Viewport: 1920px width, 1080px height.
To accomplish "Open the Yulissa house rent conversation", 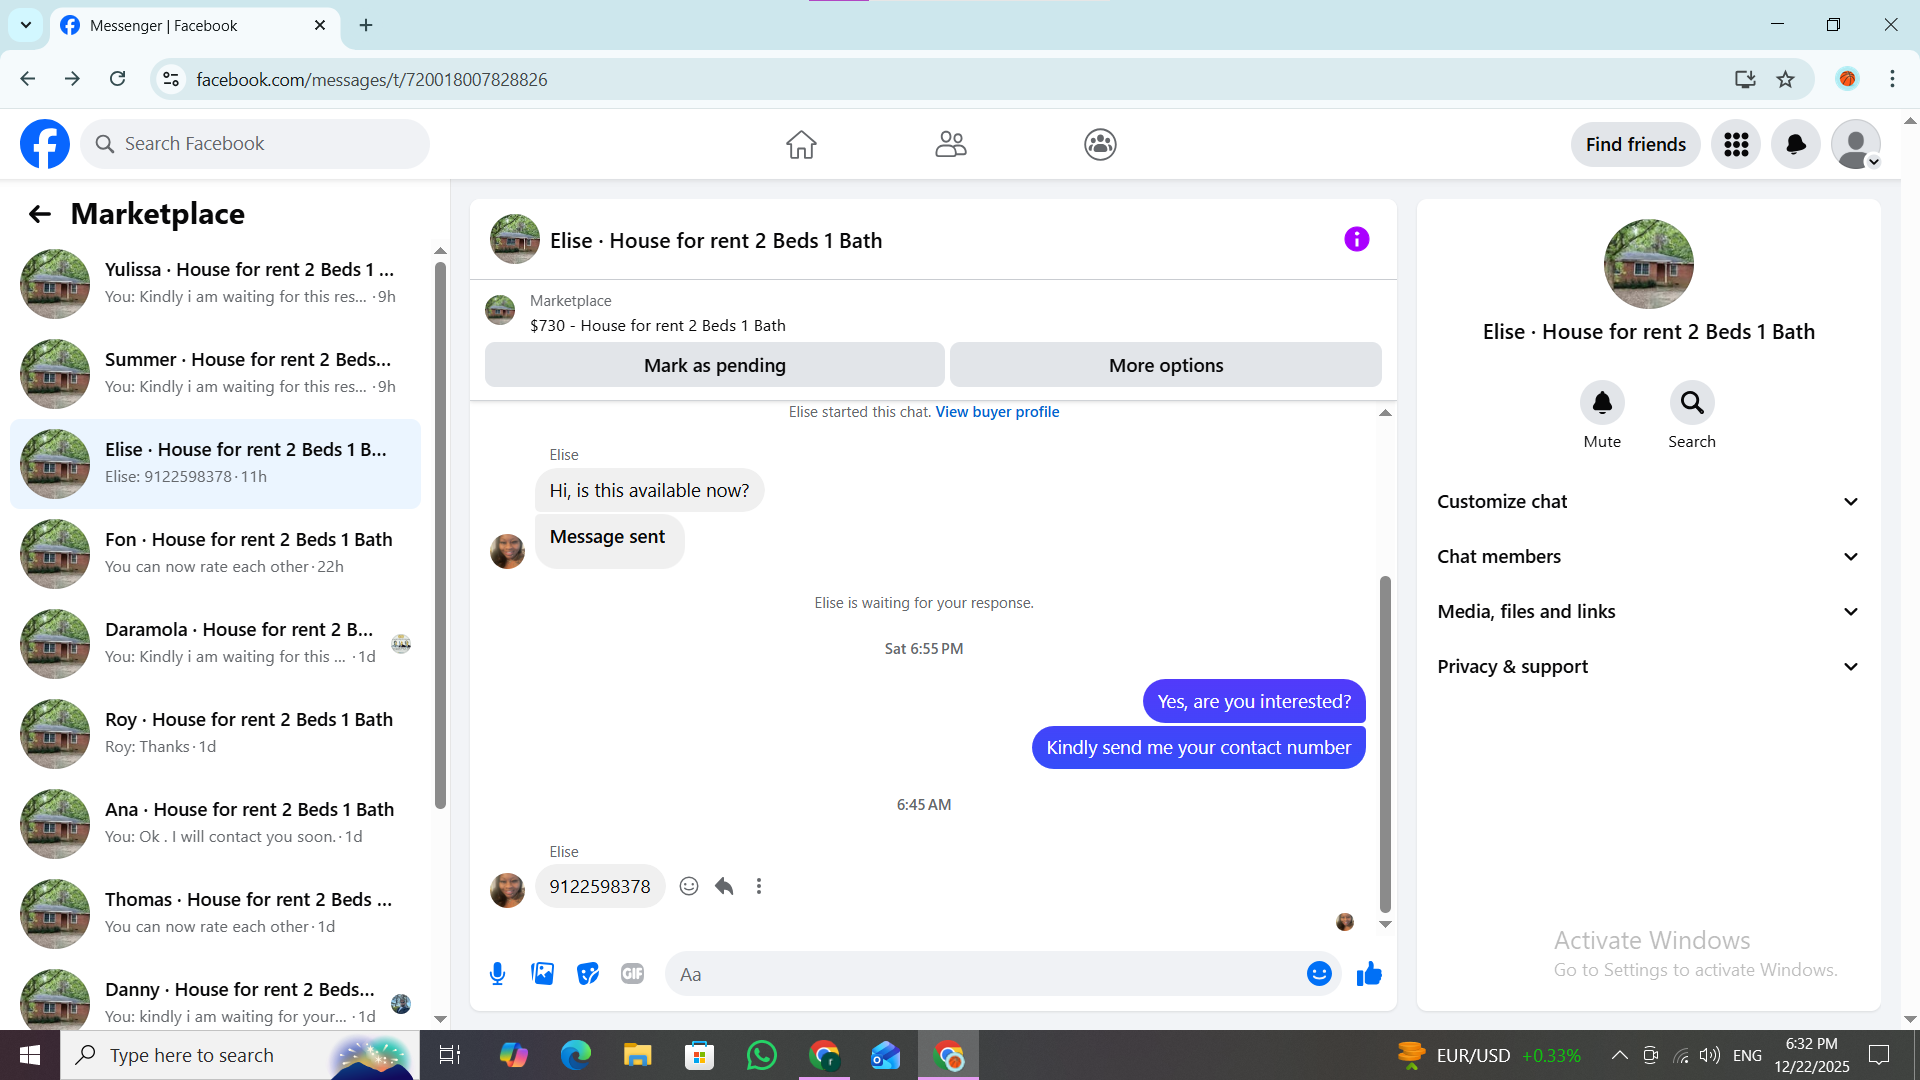I will (215, 283).
